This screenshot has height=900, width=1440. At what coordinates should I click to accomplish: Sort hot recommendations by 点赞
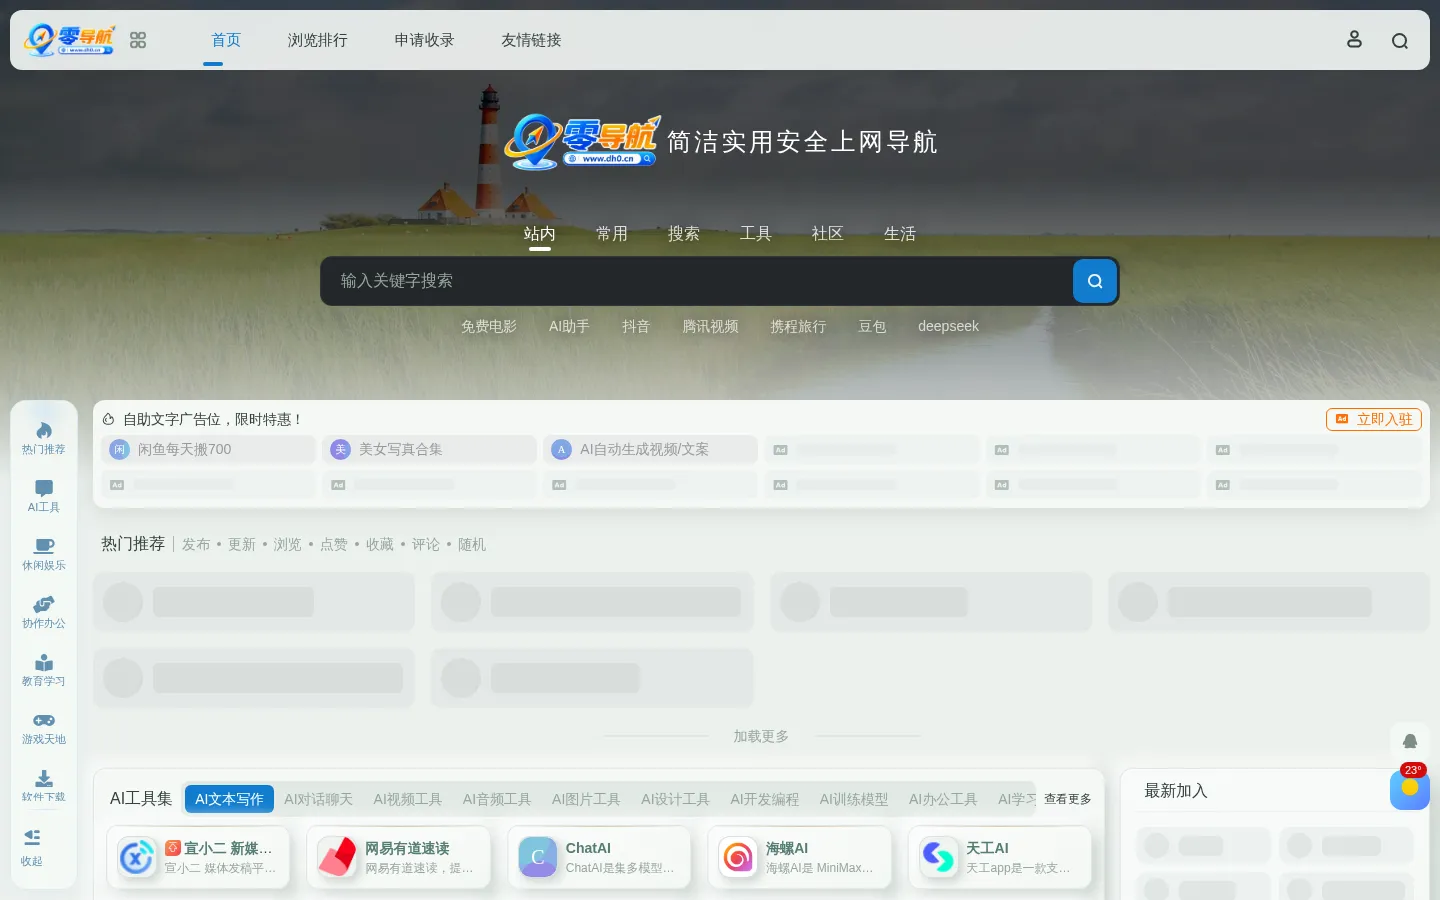[x=334, y=544]
